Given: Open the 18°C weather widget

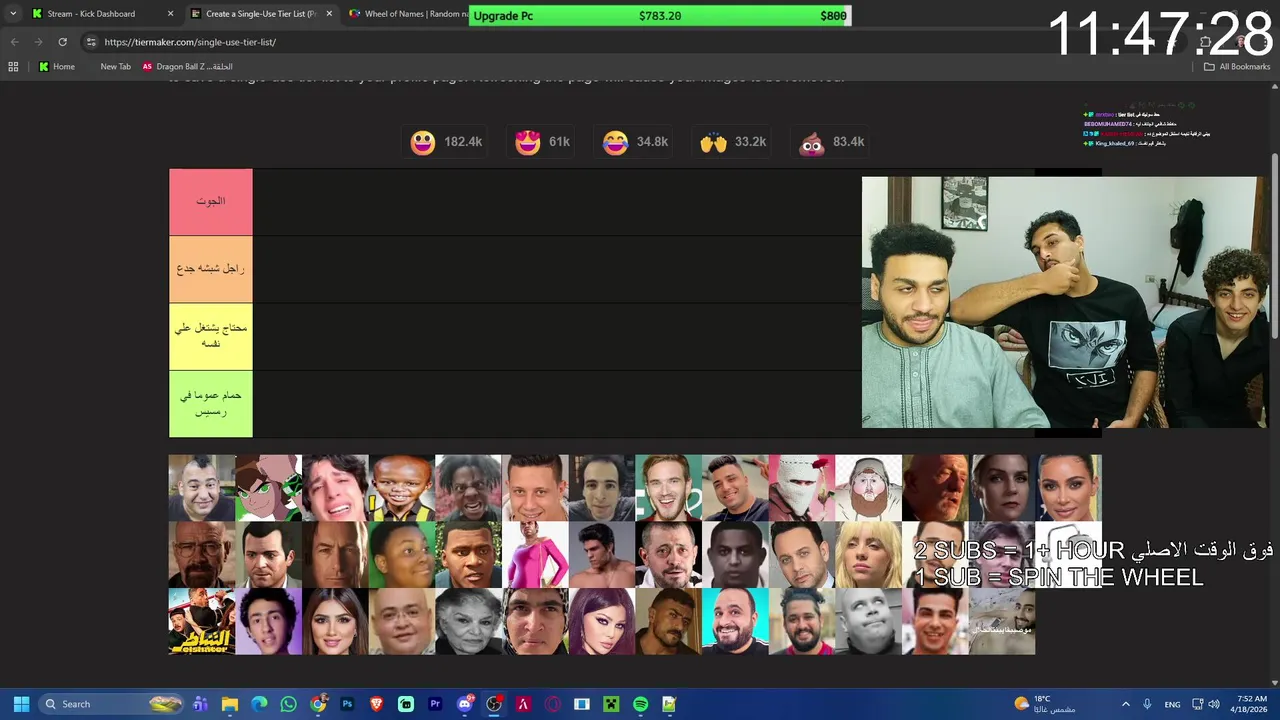Looking at the screenshot, I should pyautogui.click(x=1043, y=704).
